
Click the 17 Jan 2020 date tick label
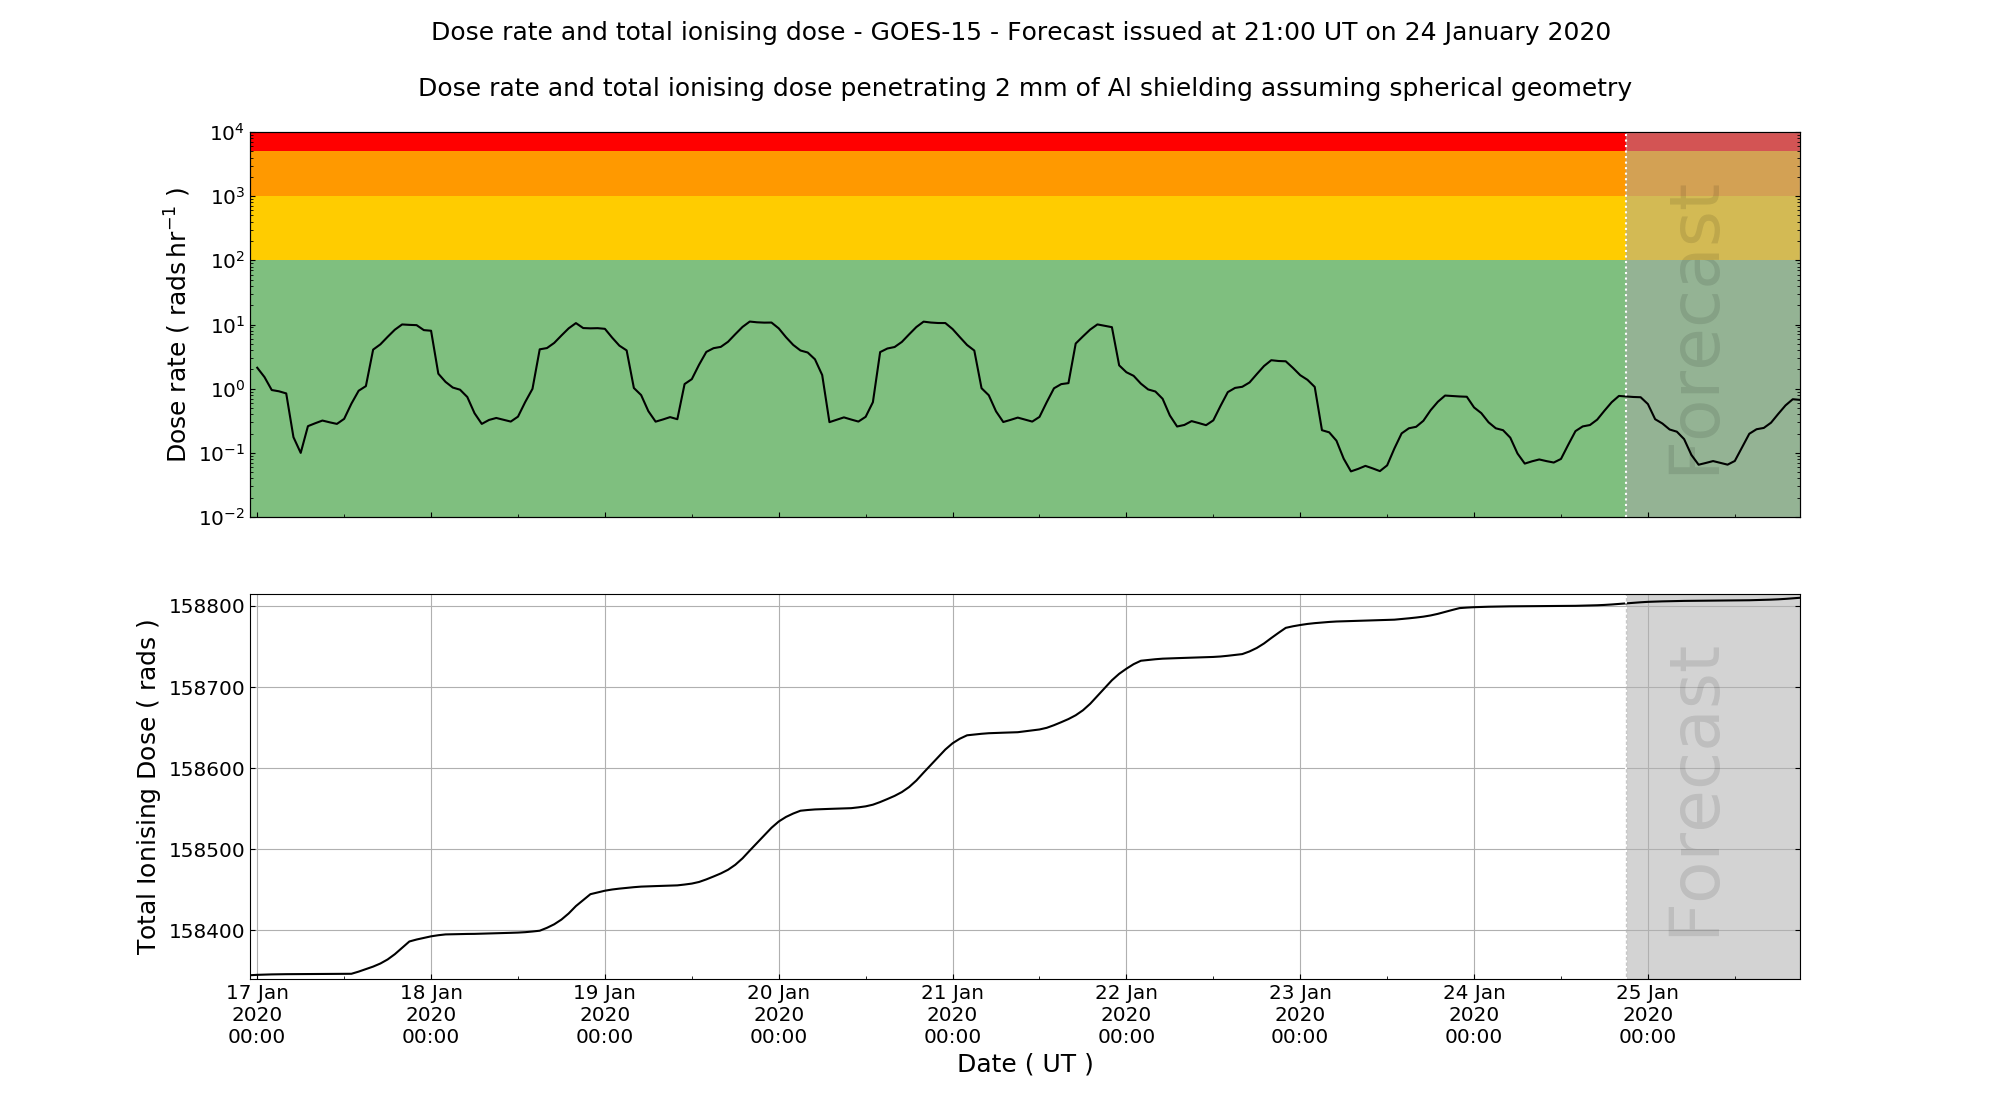pyautogui.click(x=257, y=1014)
